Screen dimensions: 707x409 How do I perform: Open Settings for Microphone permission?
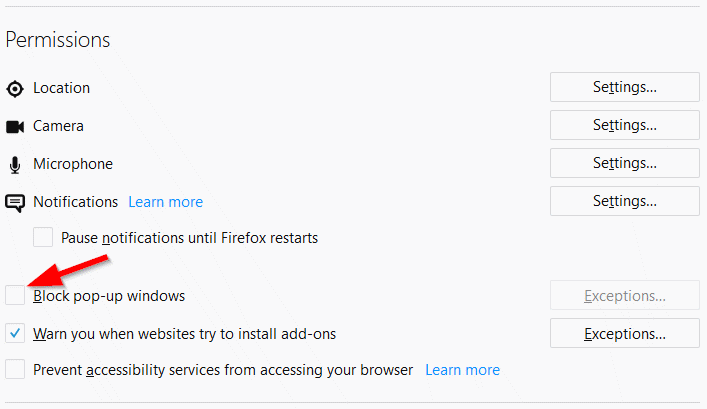pyautogui.click(x=624, y=163)
